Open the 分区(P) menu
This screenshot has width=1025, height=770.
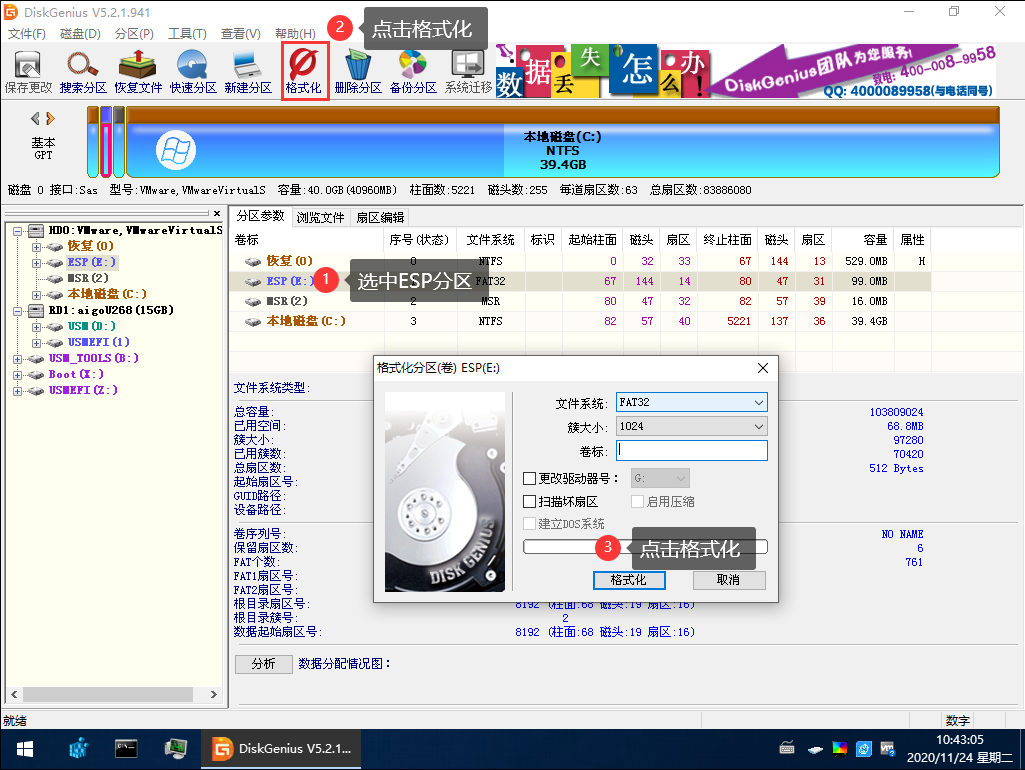[x=134, y=33]
